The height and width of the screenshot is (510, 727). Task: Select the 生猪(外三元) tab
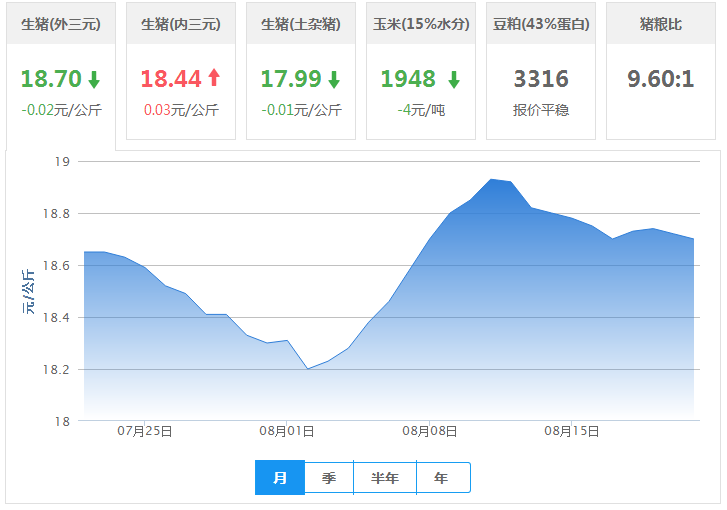pyautogui.click(x=61, y=24)
